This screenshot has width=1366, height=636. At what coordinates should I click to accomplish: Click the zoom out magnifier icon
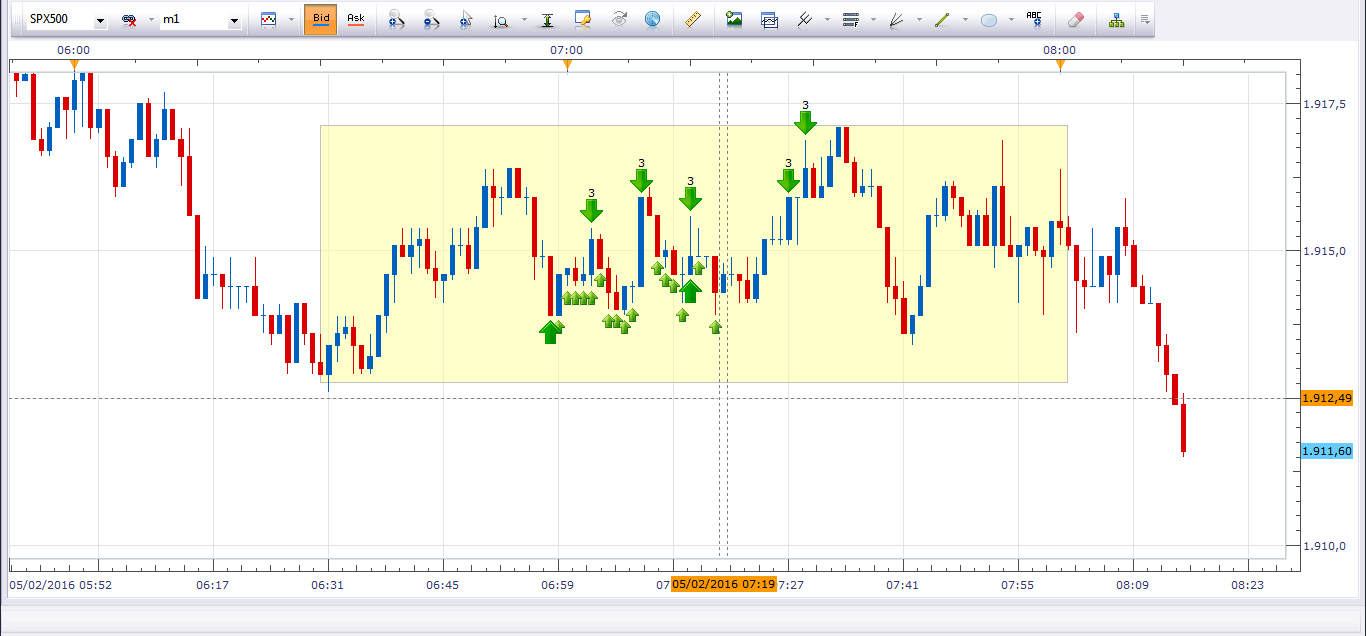[431, 19]
